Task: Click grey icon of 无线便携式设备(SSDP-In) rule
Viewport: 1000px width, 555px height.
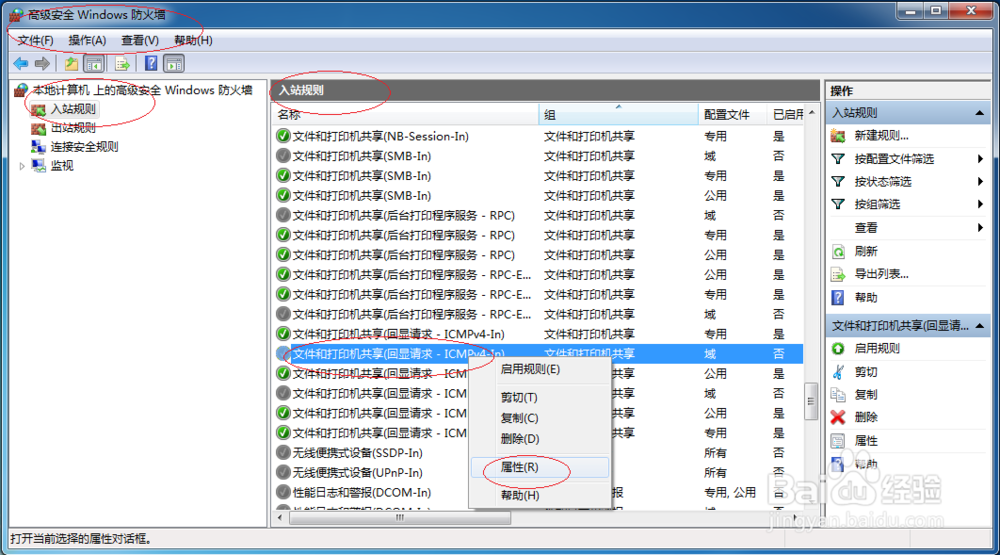Action: click(283, 452)
